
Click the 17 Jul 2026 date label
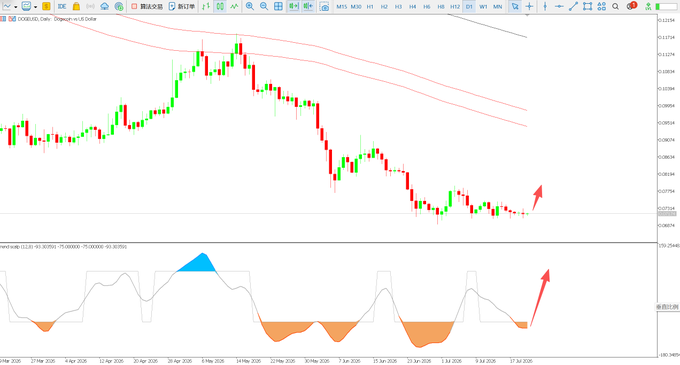coord(521,361)
